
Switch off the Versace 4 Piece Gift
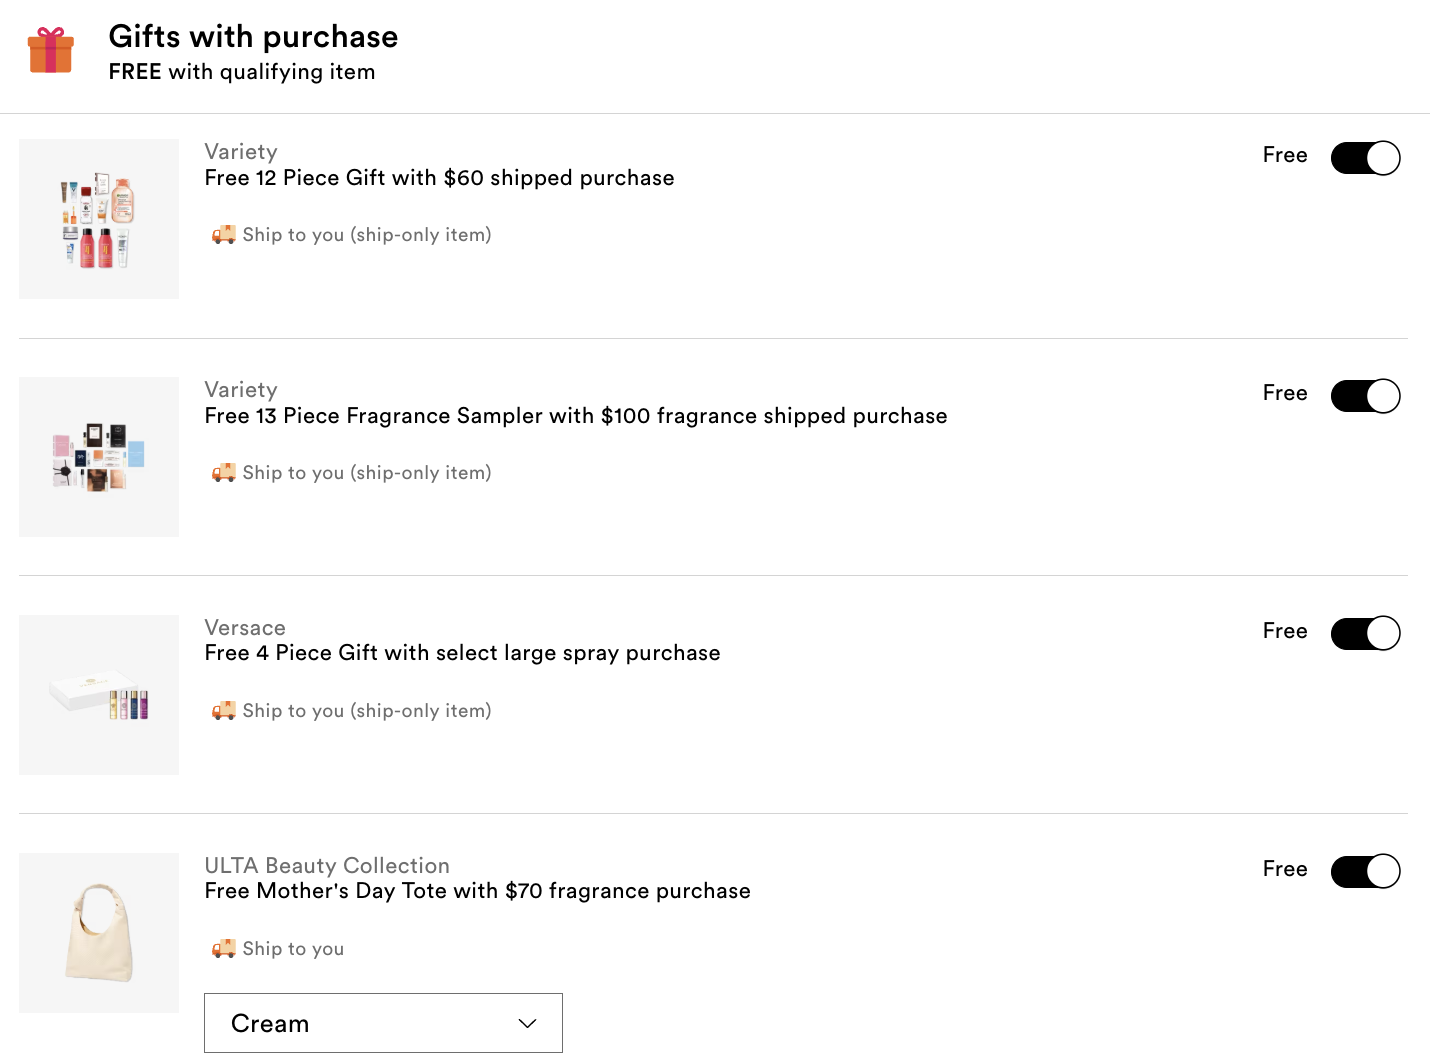1365,633
